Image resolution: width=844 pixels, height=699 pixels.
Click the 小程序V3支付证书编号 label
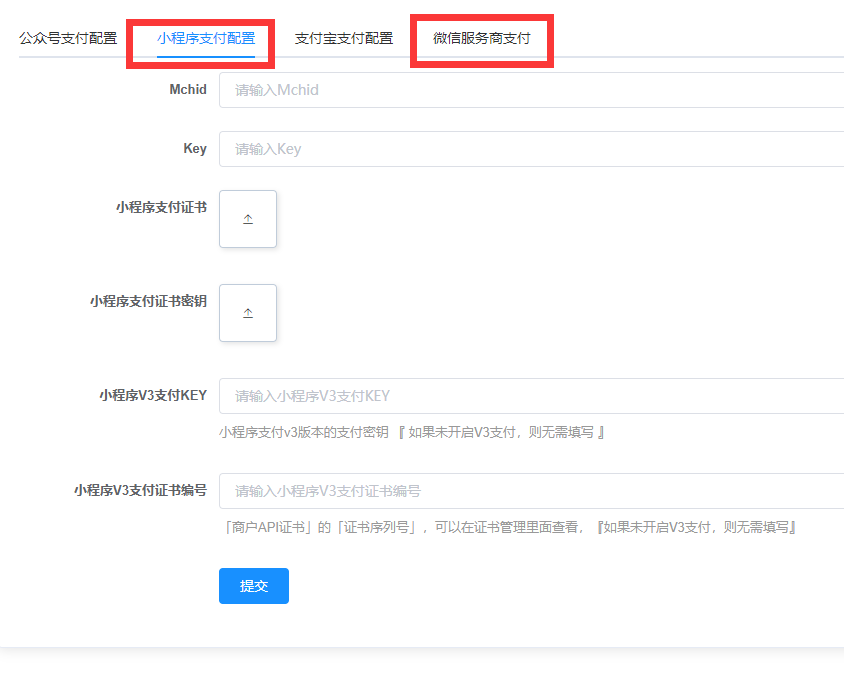click(x=140, y=490)
